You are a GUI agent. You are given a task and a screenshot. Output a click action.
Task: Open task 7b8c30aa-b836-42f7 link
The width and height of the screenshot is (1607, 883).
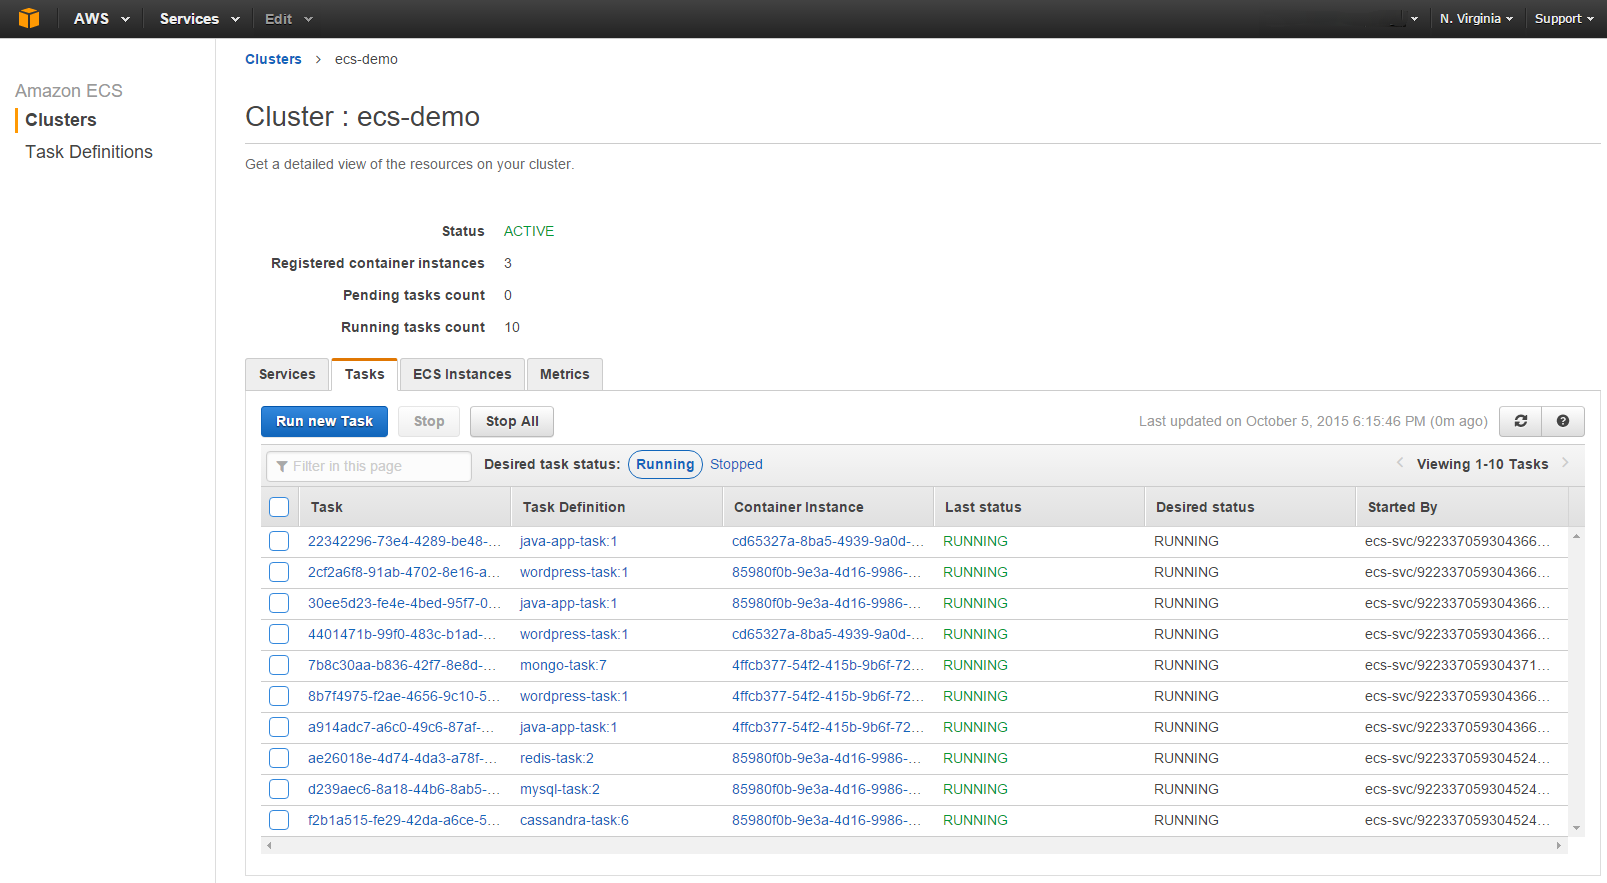402,665
